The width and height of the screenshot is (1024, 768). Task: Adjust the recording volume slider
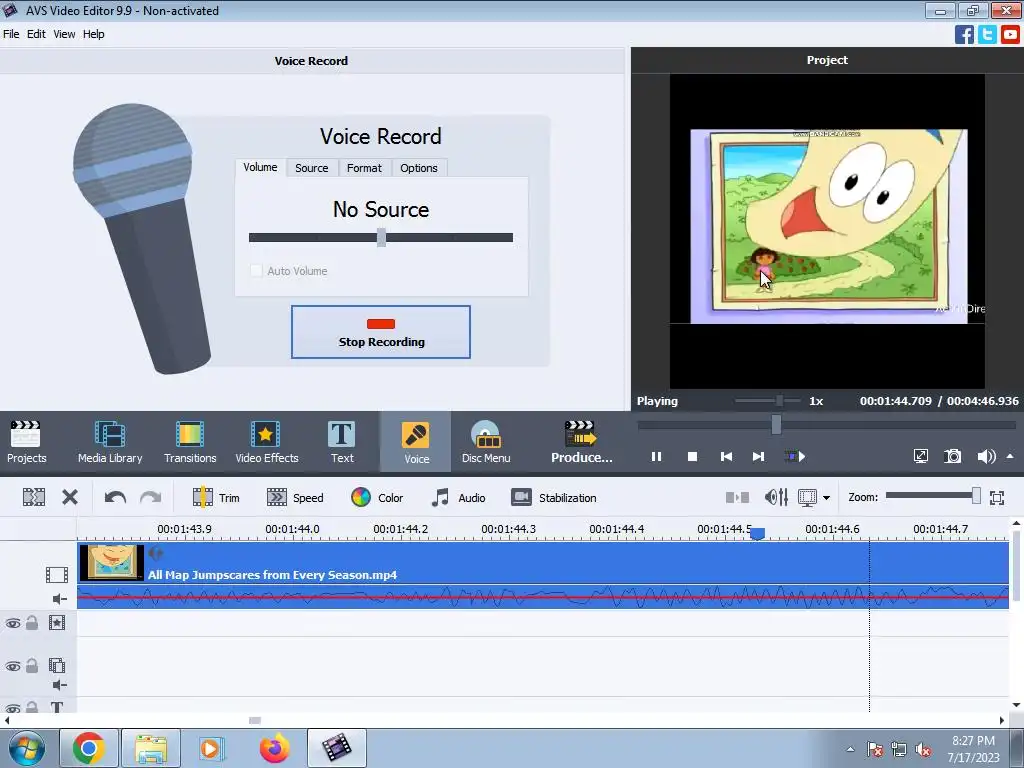click(x=381, y=238)
